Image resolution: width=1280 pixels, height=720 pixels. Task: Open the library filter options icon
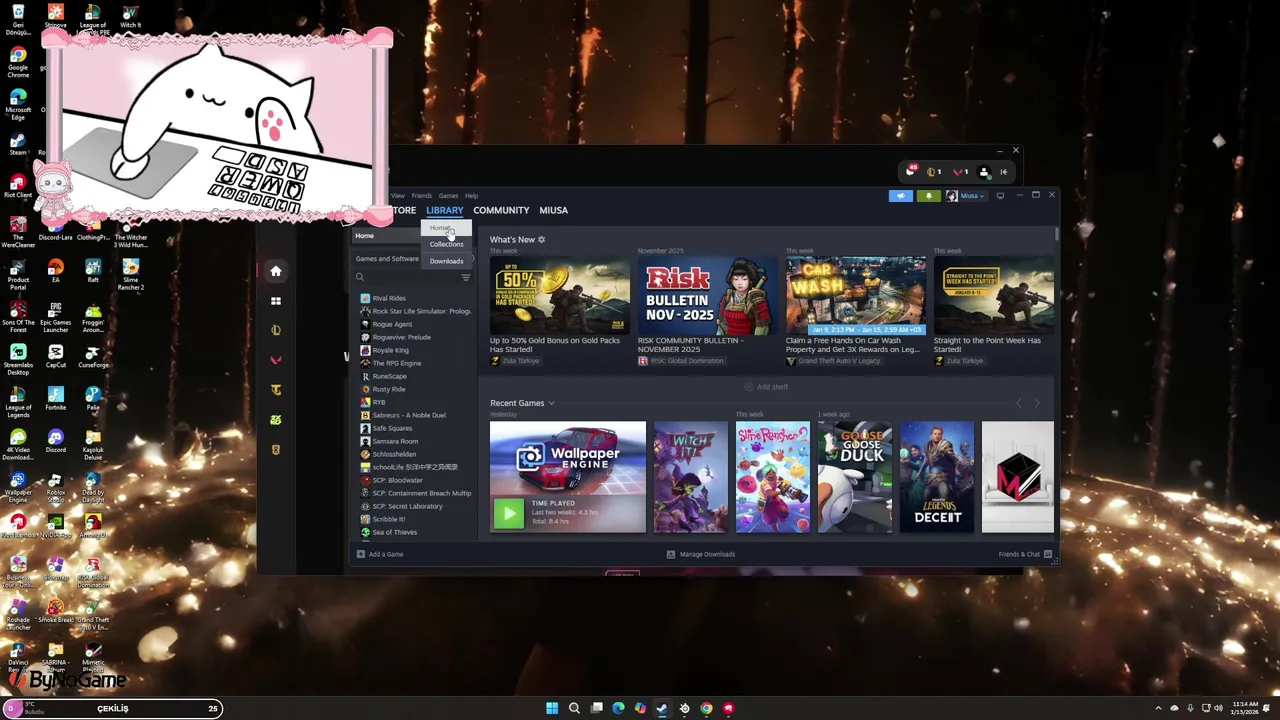(465, 277)
